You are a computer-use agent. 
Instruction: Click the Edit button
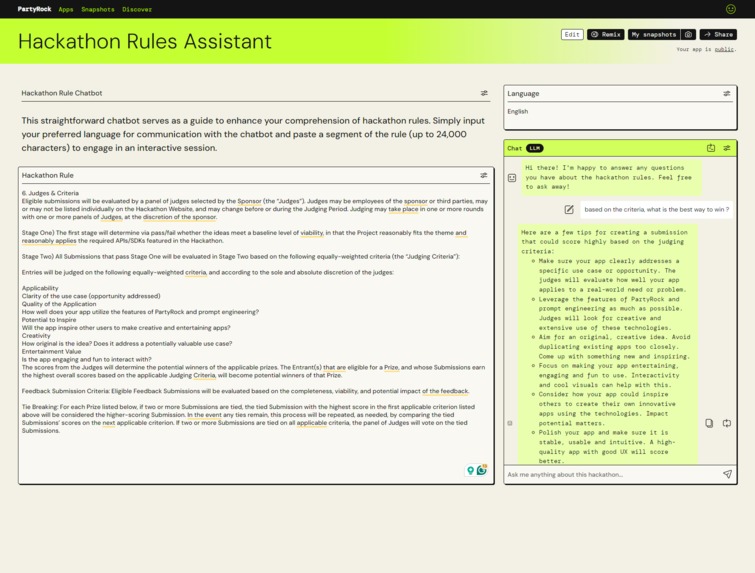(x=572, y=35)
